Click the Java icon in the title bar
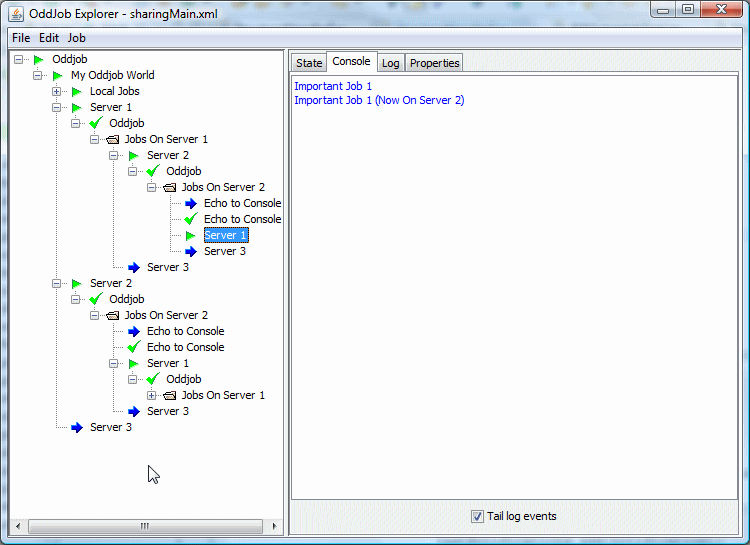750x545 pixels. pos(15,11)
